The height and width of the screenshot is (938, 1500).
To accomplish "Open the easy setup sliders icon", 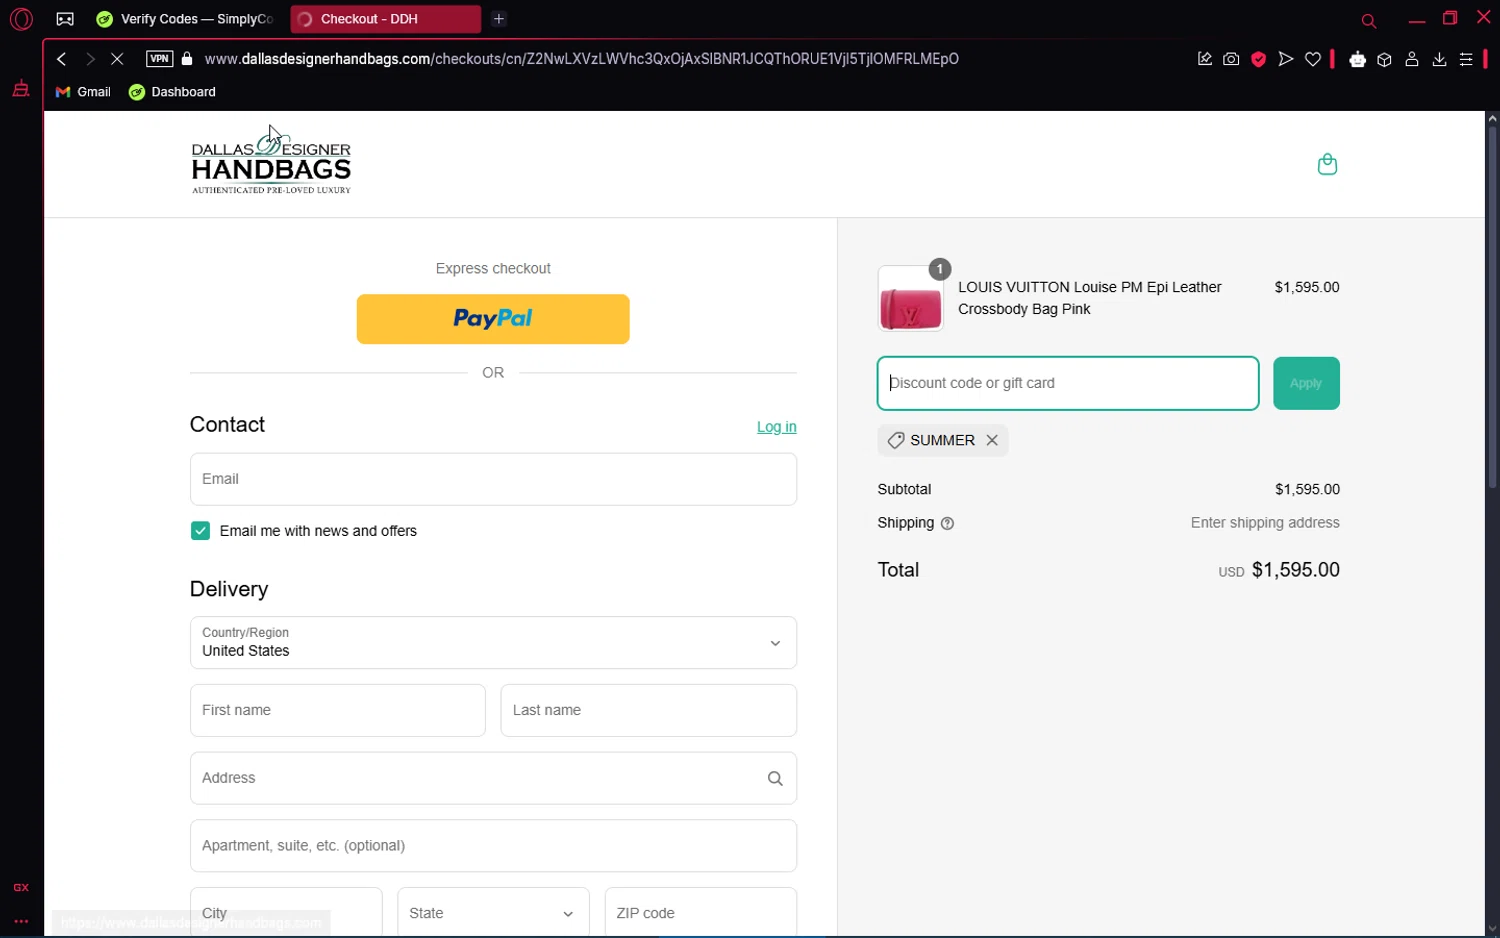I will (x=1466, y=59).
